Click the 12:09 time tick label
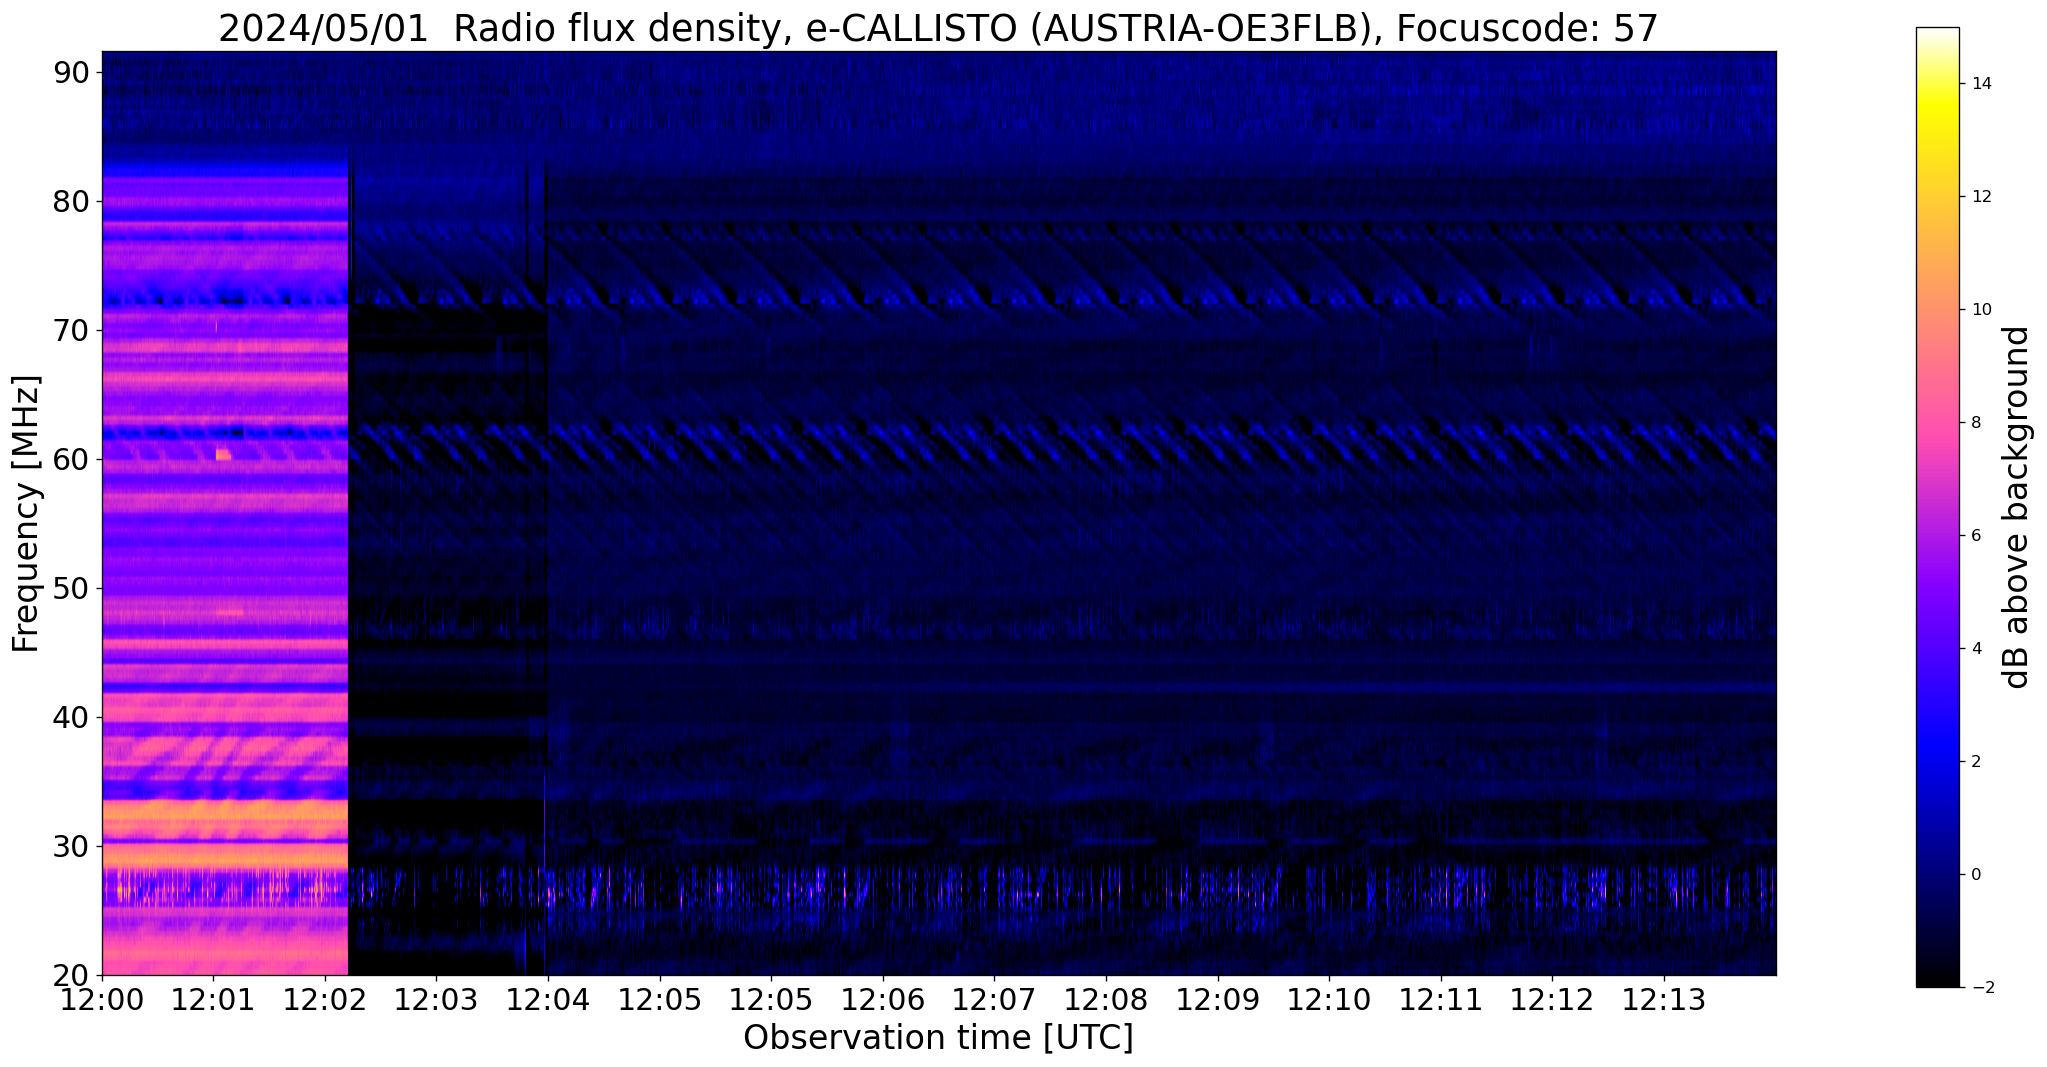Viewport: 2047px width, 1067px height. 1218,1001
